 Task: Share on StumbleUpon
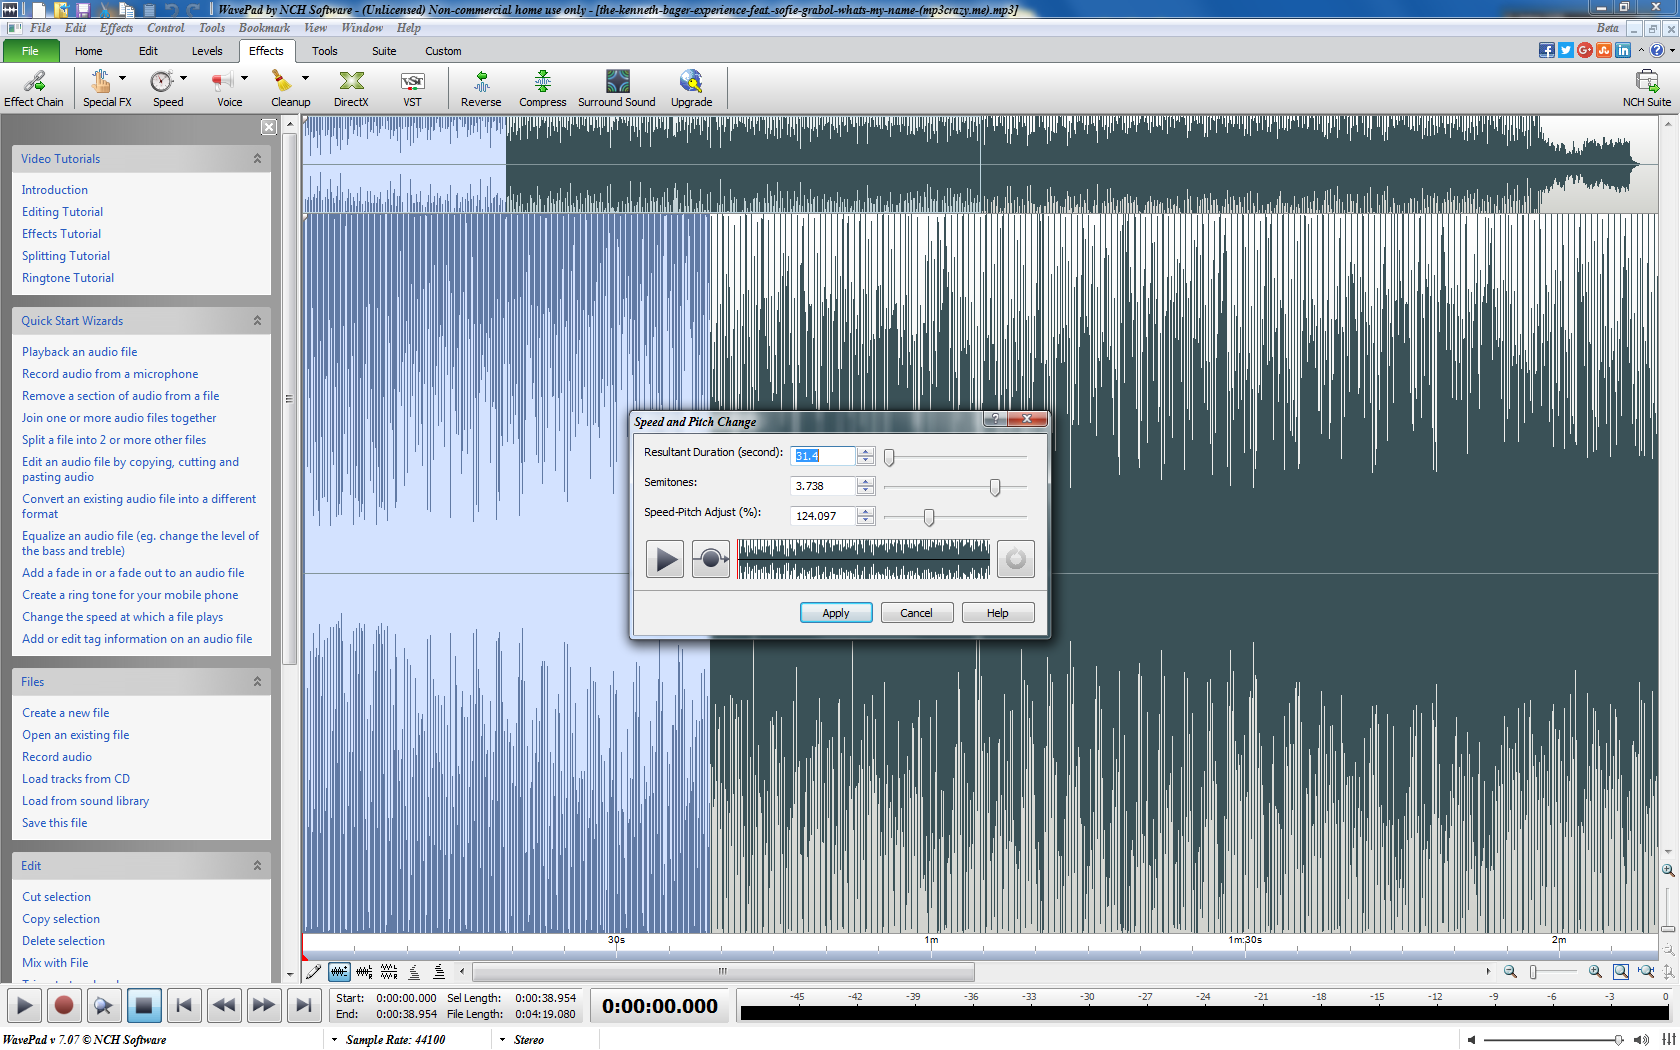(1604, 50)
